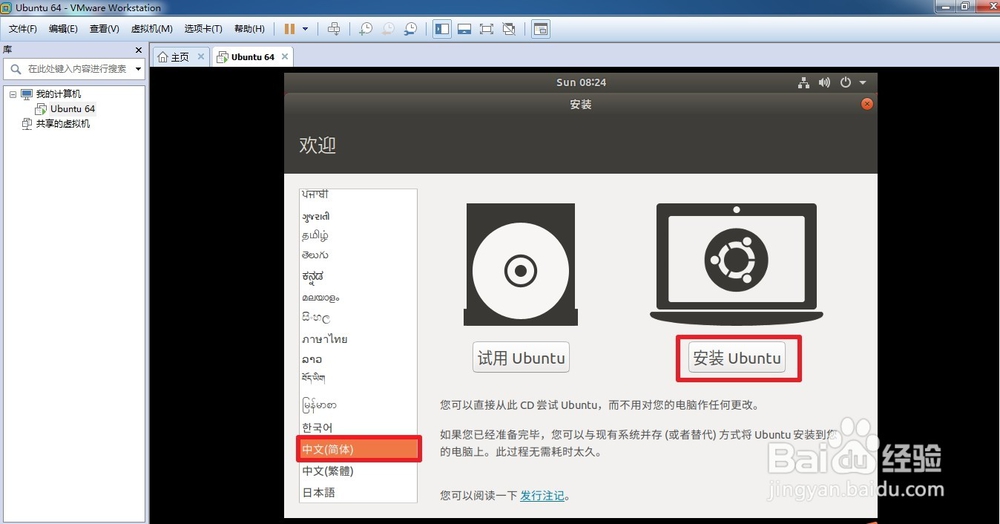Select മലയാളം in the language list
The image size is (1000, 524).
[x=358, y=297]
